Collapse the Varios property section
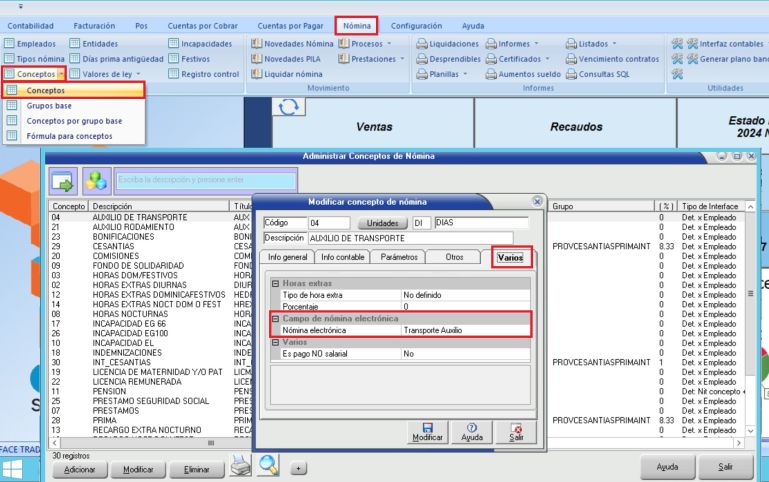Screen dimensions: 769x482 pos(276,342)
